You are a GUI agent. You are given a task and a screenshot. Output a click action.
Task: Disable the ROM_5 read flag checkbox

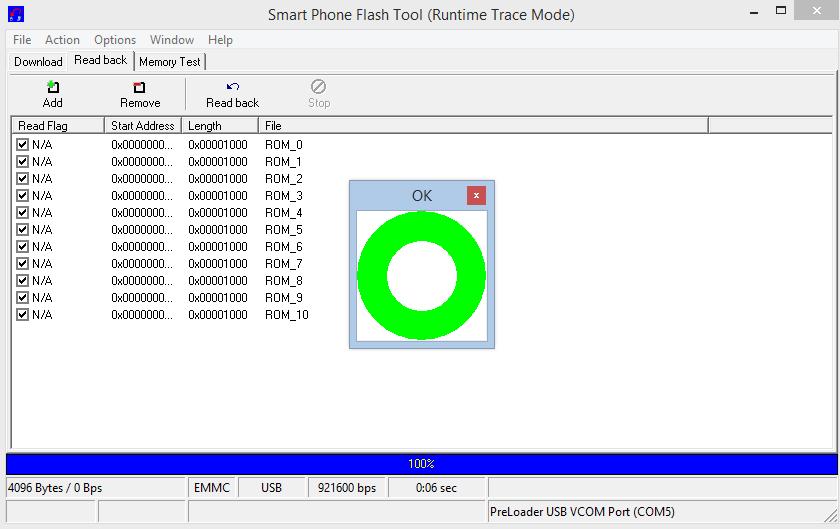pyautogui.click(x=22, y=229)
